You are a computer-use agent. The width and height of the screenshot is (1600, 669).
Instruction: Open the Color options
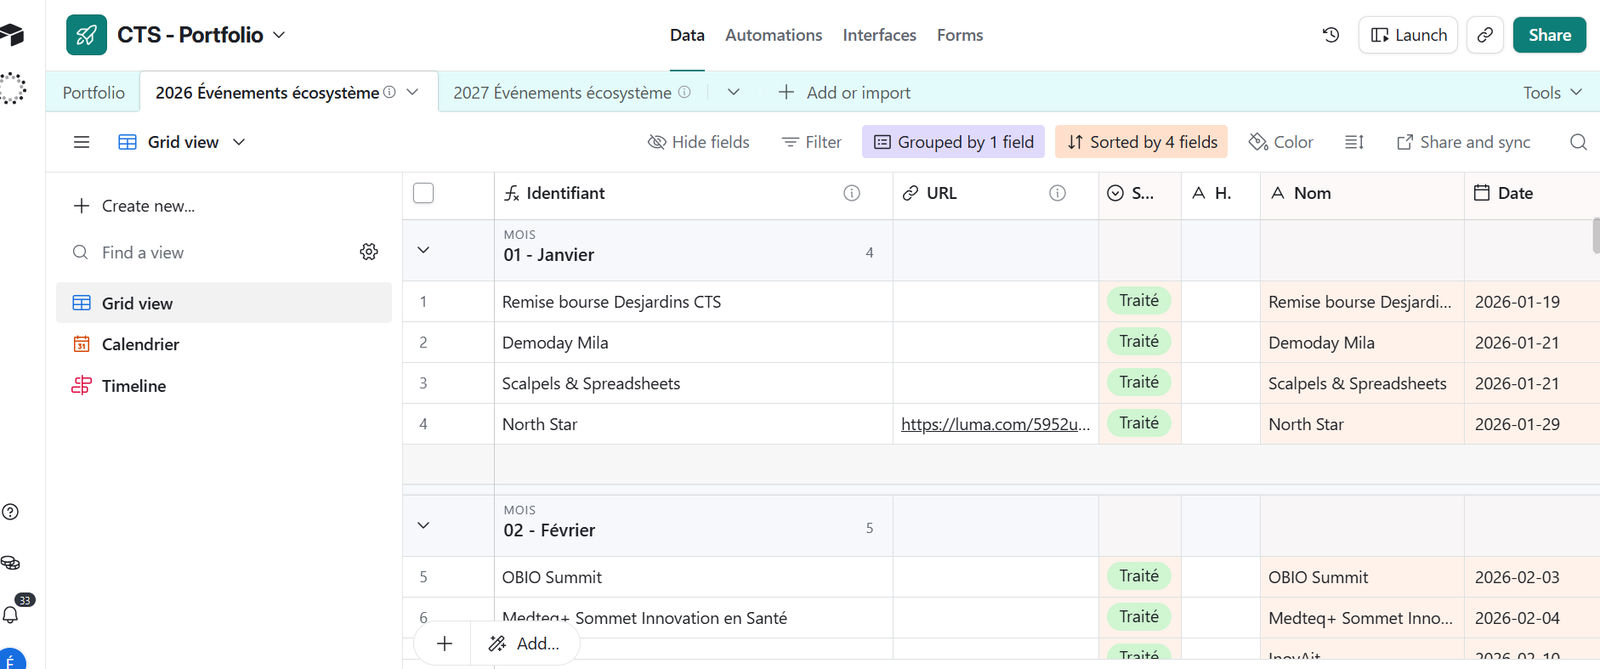(x=1281, y=142)
